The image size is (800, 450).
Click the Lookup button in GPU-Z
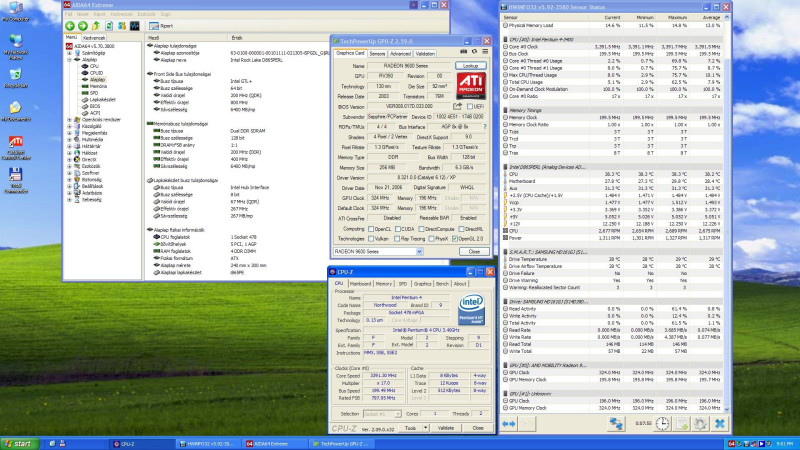tap(470, 66)
